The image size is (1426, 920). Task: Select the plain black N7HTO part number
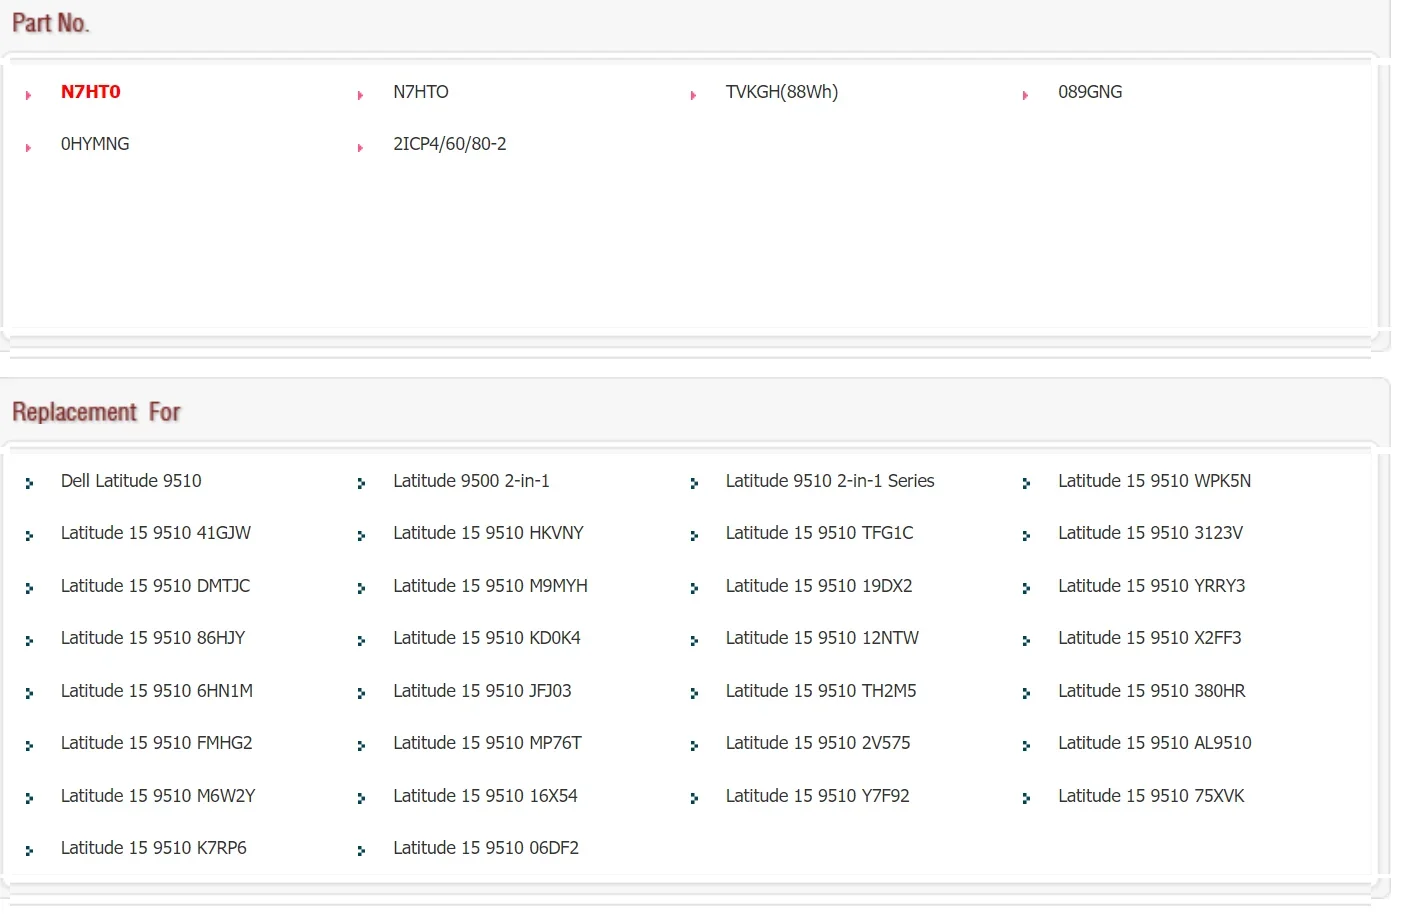(x=421, y=92)
